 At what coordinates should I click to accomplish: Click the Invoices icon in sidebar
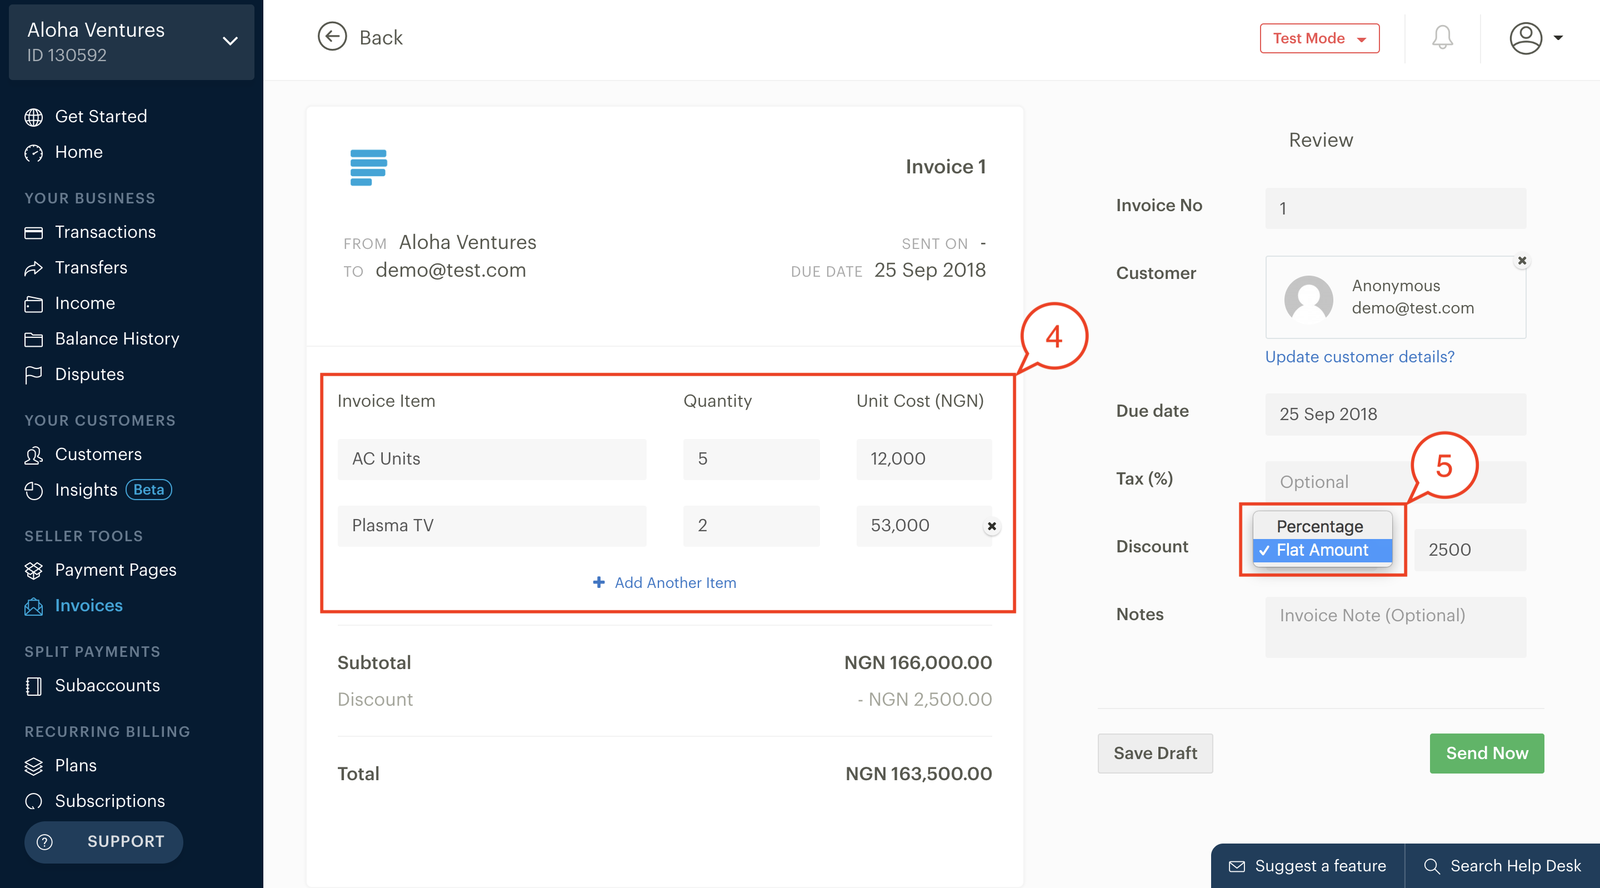click(34, 606)
